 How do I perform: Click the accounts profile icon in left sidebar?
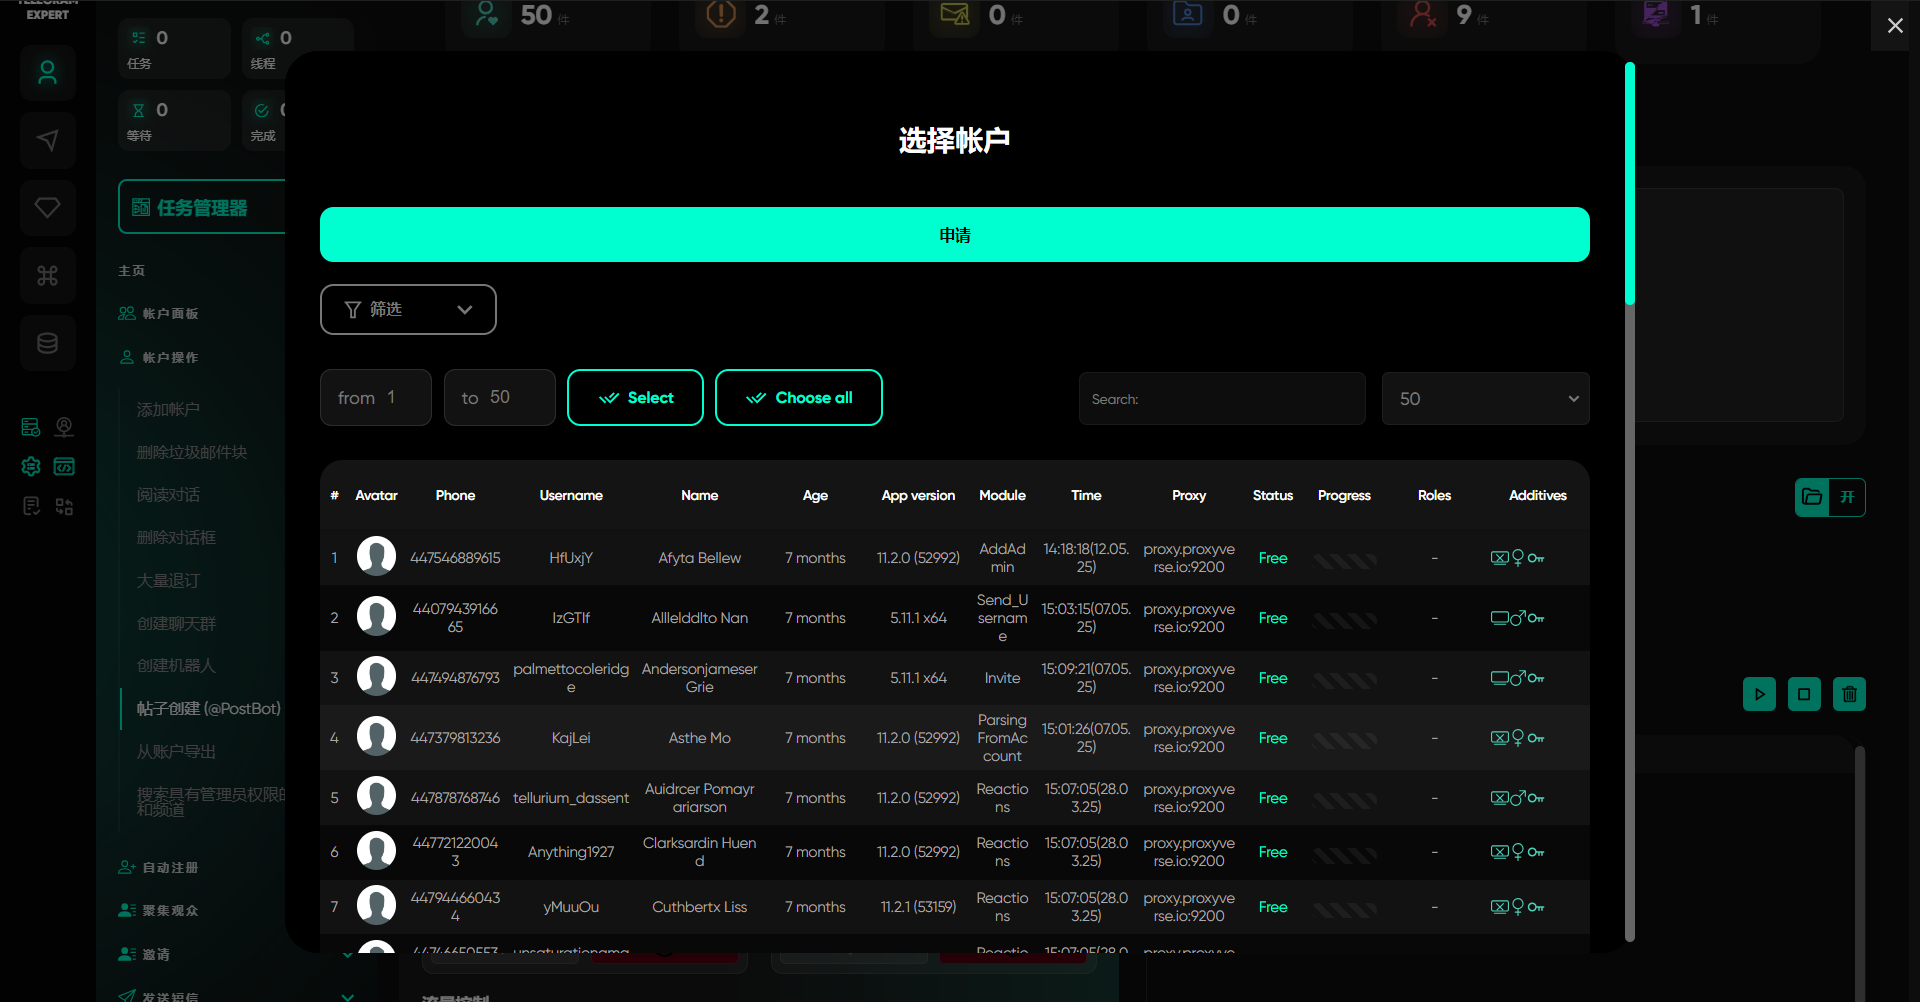pos(47,73)
